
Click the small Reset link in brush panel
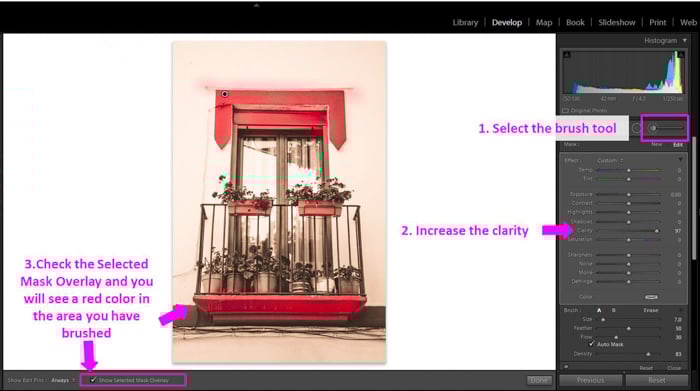point(646,368)
